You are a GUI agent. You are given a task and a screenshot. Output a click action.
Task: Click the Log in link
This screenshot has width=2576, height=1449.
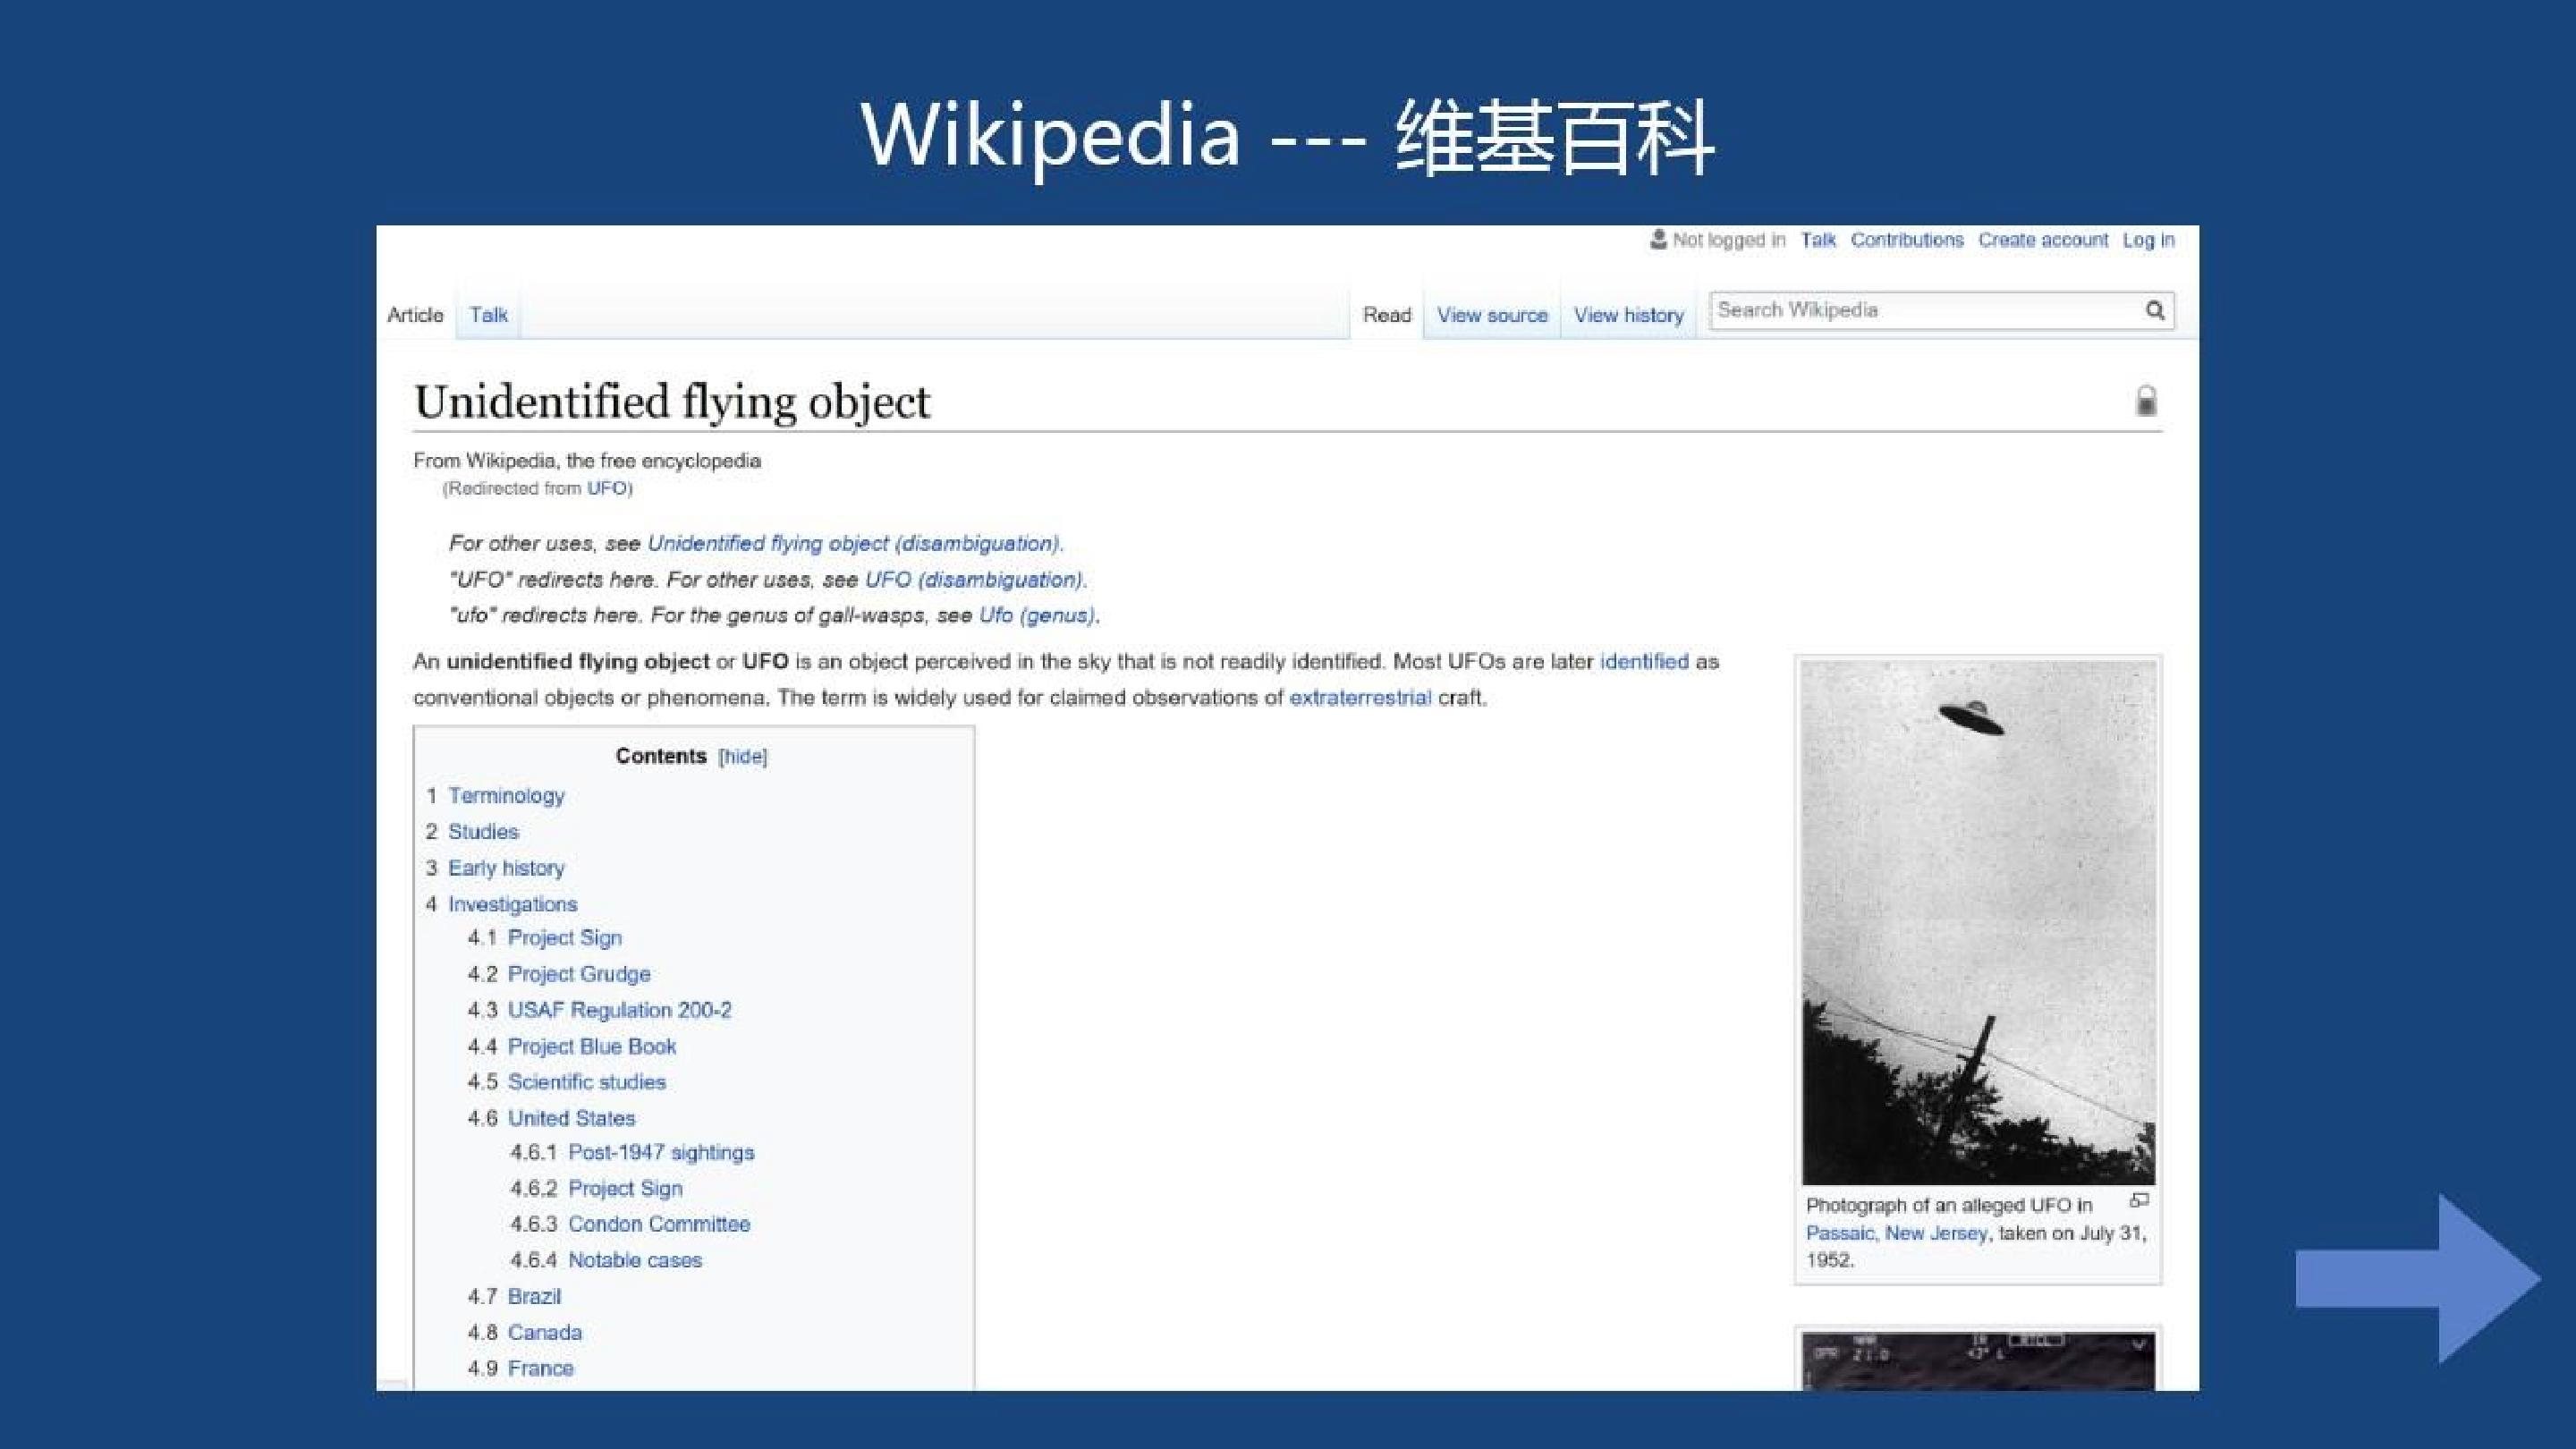click(2149, 240)
